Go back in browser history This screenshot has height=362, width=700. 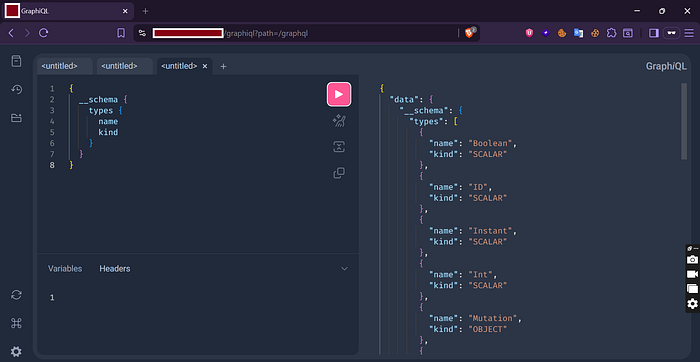click(x=12, y=33)
